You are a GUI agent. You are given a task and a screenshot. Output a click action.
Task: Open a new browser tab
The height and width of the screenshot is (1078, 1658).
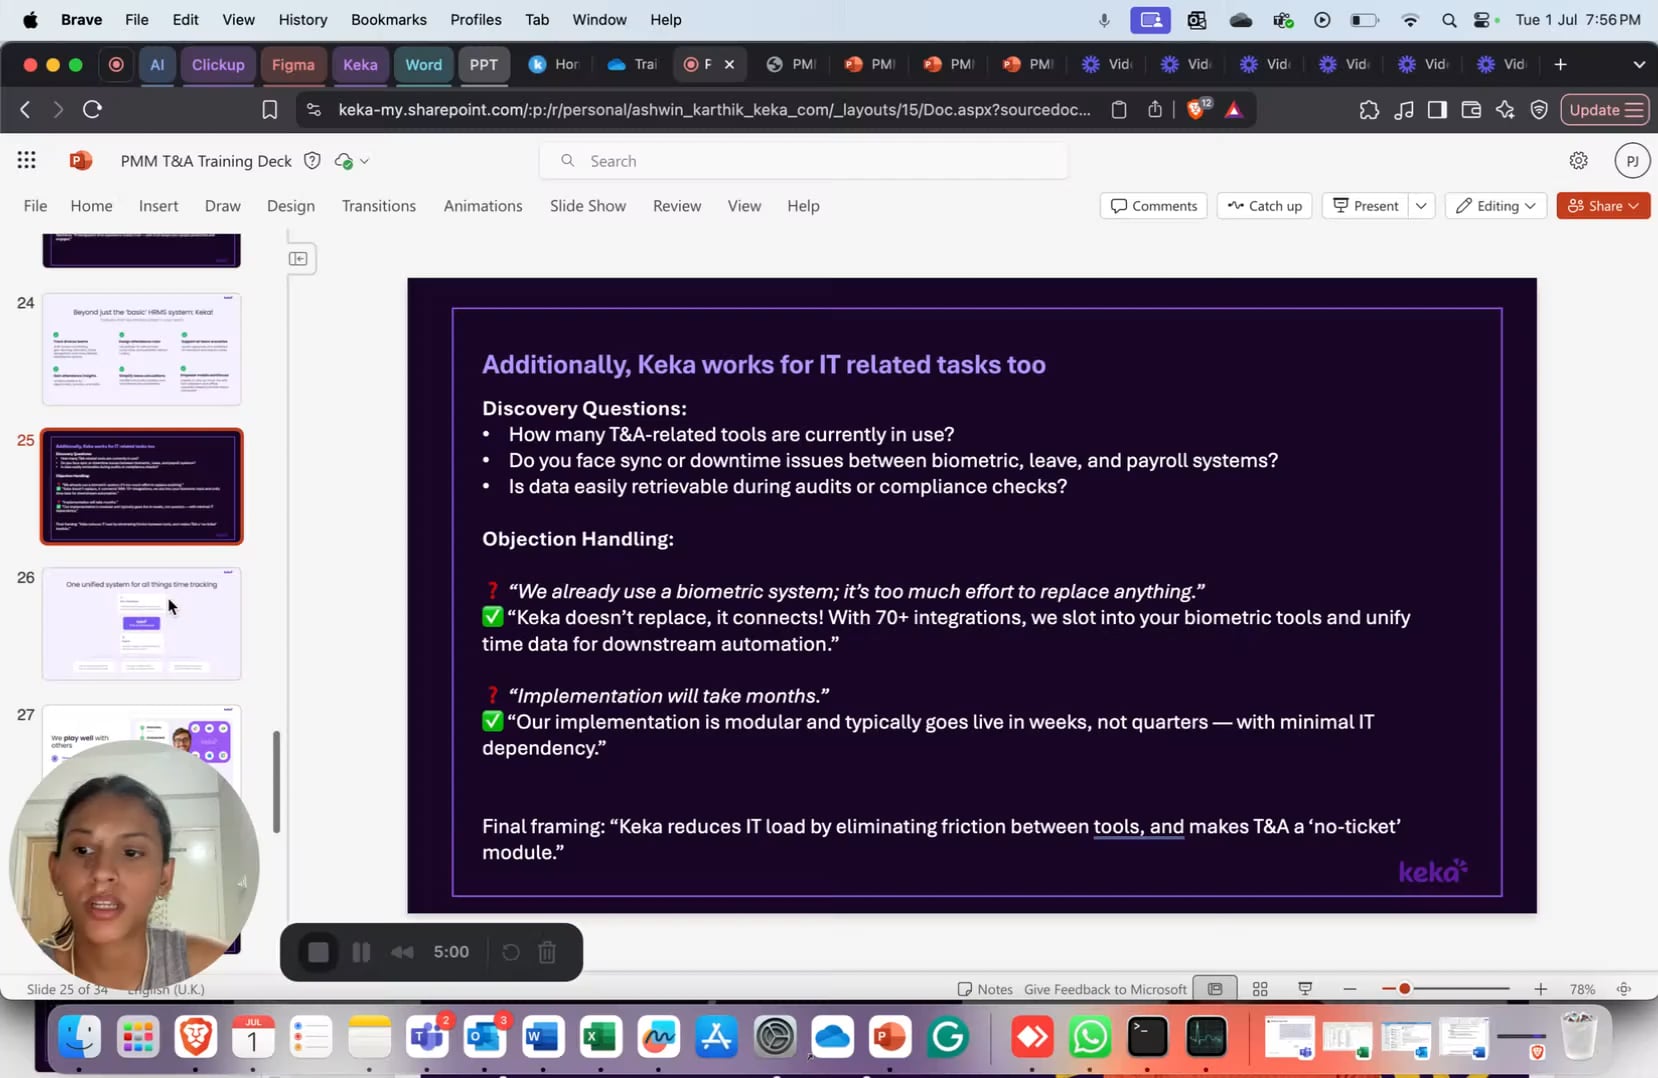[1560, 64]
